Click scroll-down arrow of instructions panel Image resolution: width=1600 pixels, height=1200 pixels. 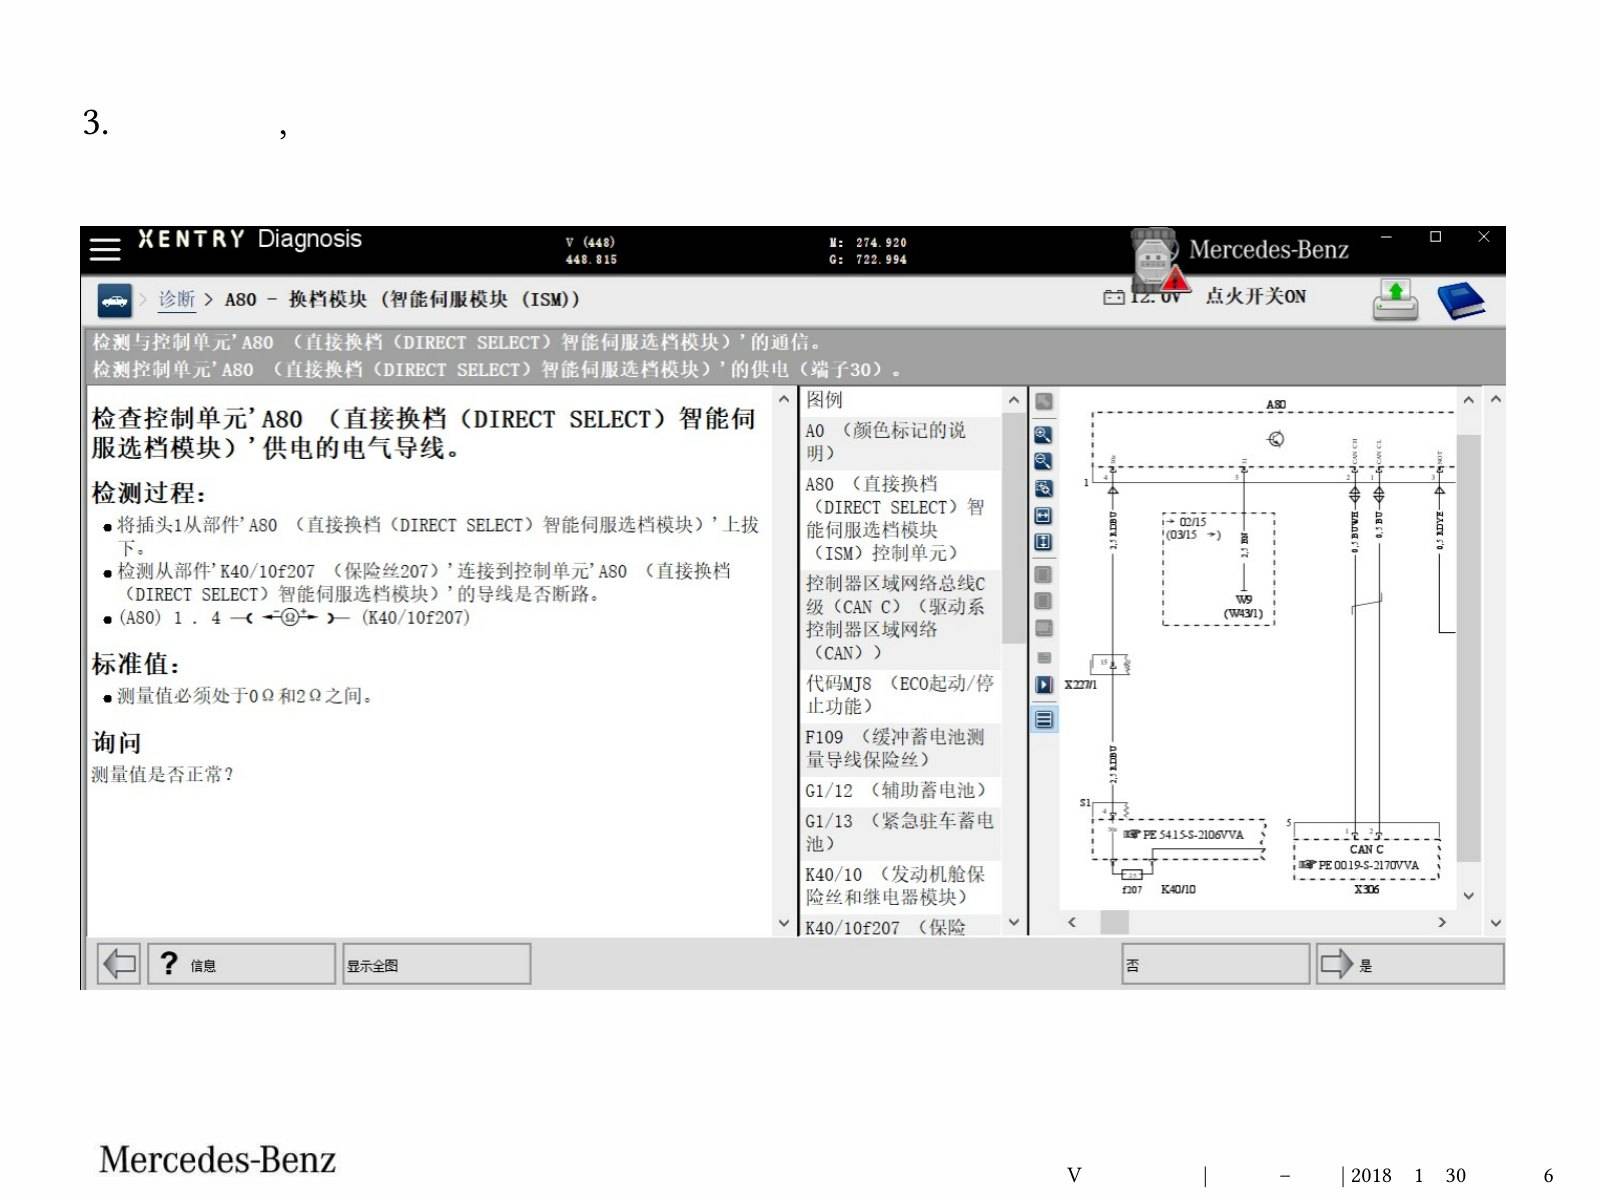[x=784, y=924]
